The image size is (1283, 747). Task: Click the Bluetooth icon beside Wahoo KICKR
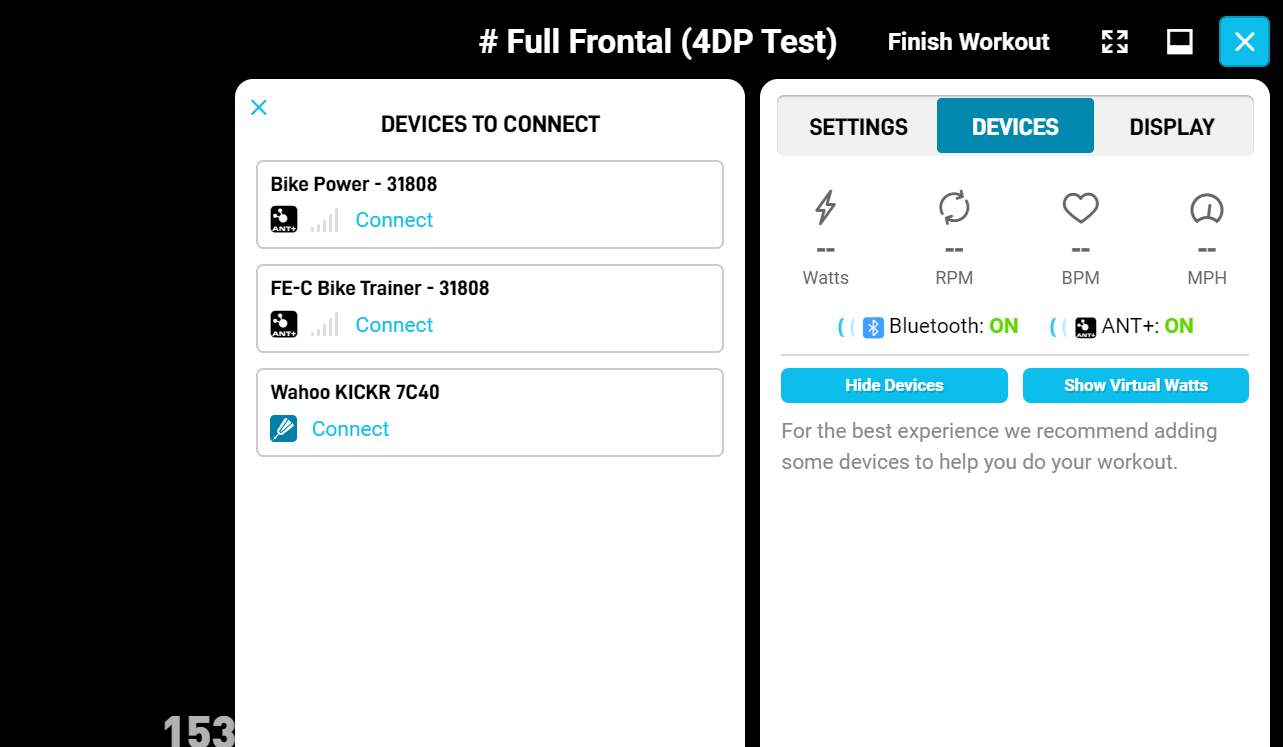click(284, 428)
